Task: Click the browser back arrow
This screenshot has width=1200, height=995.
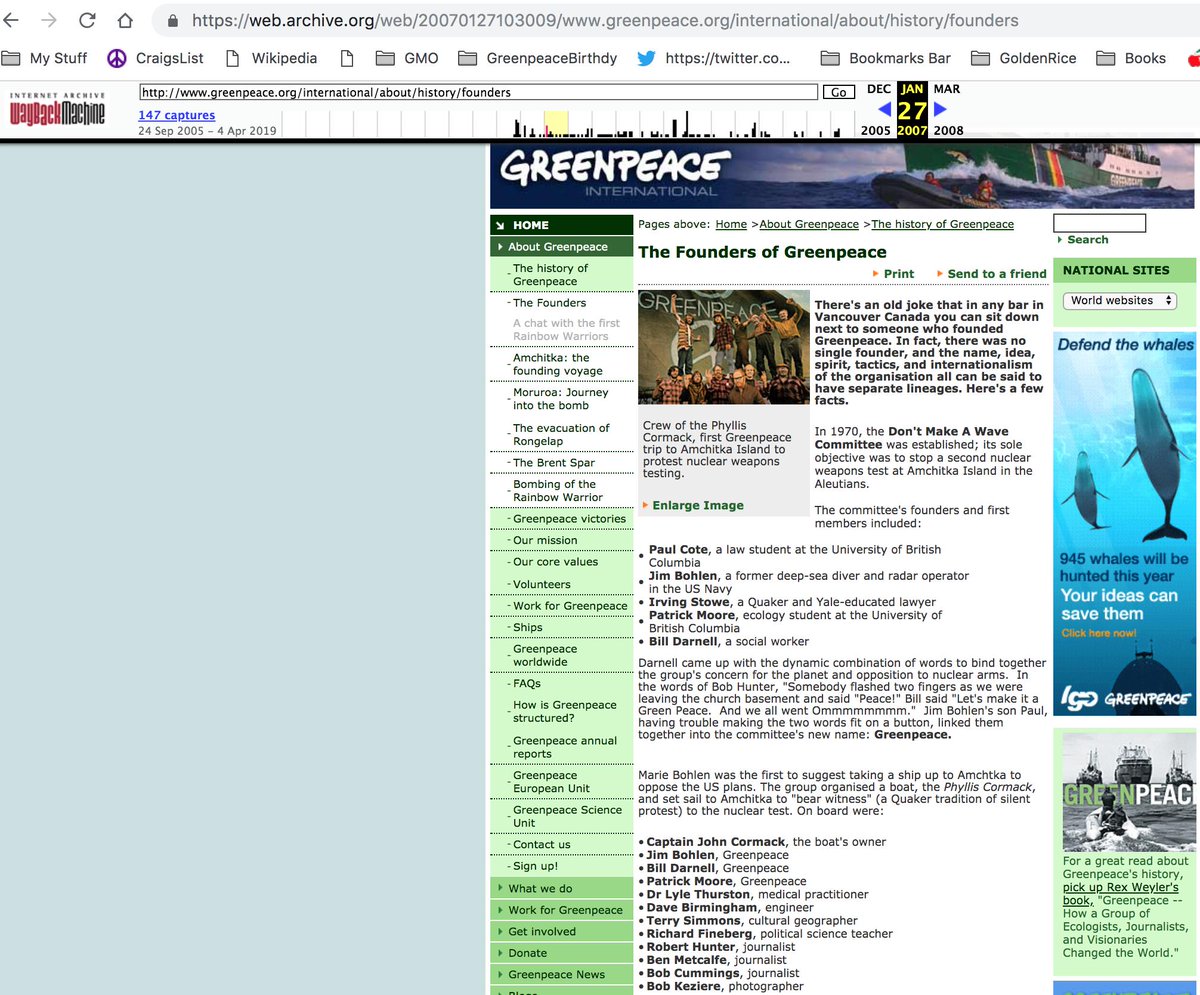Action: 11,20
